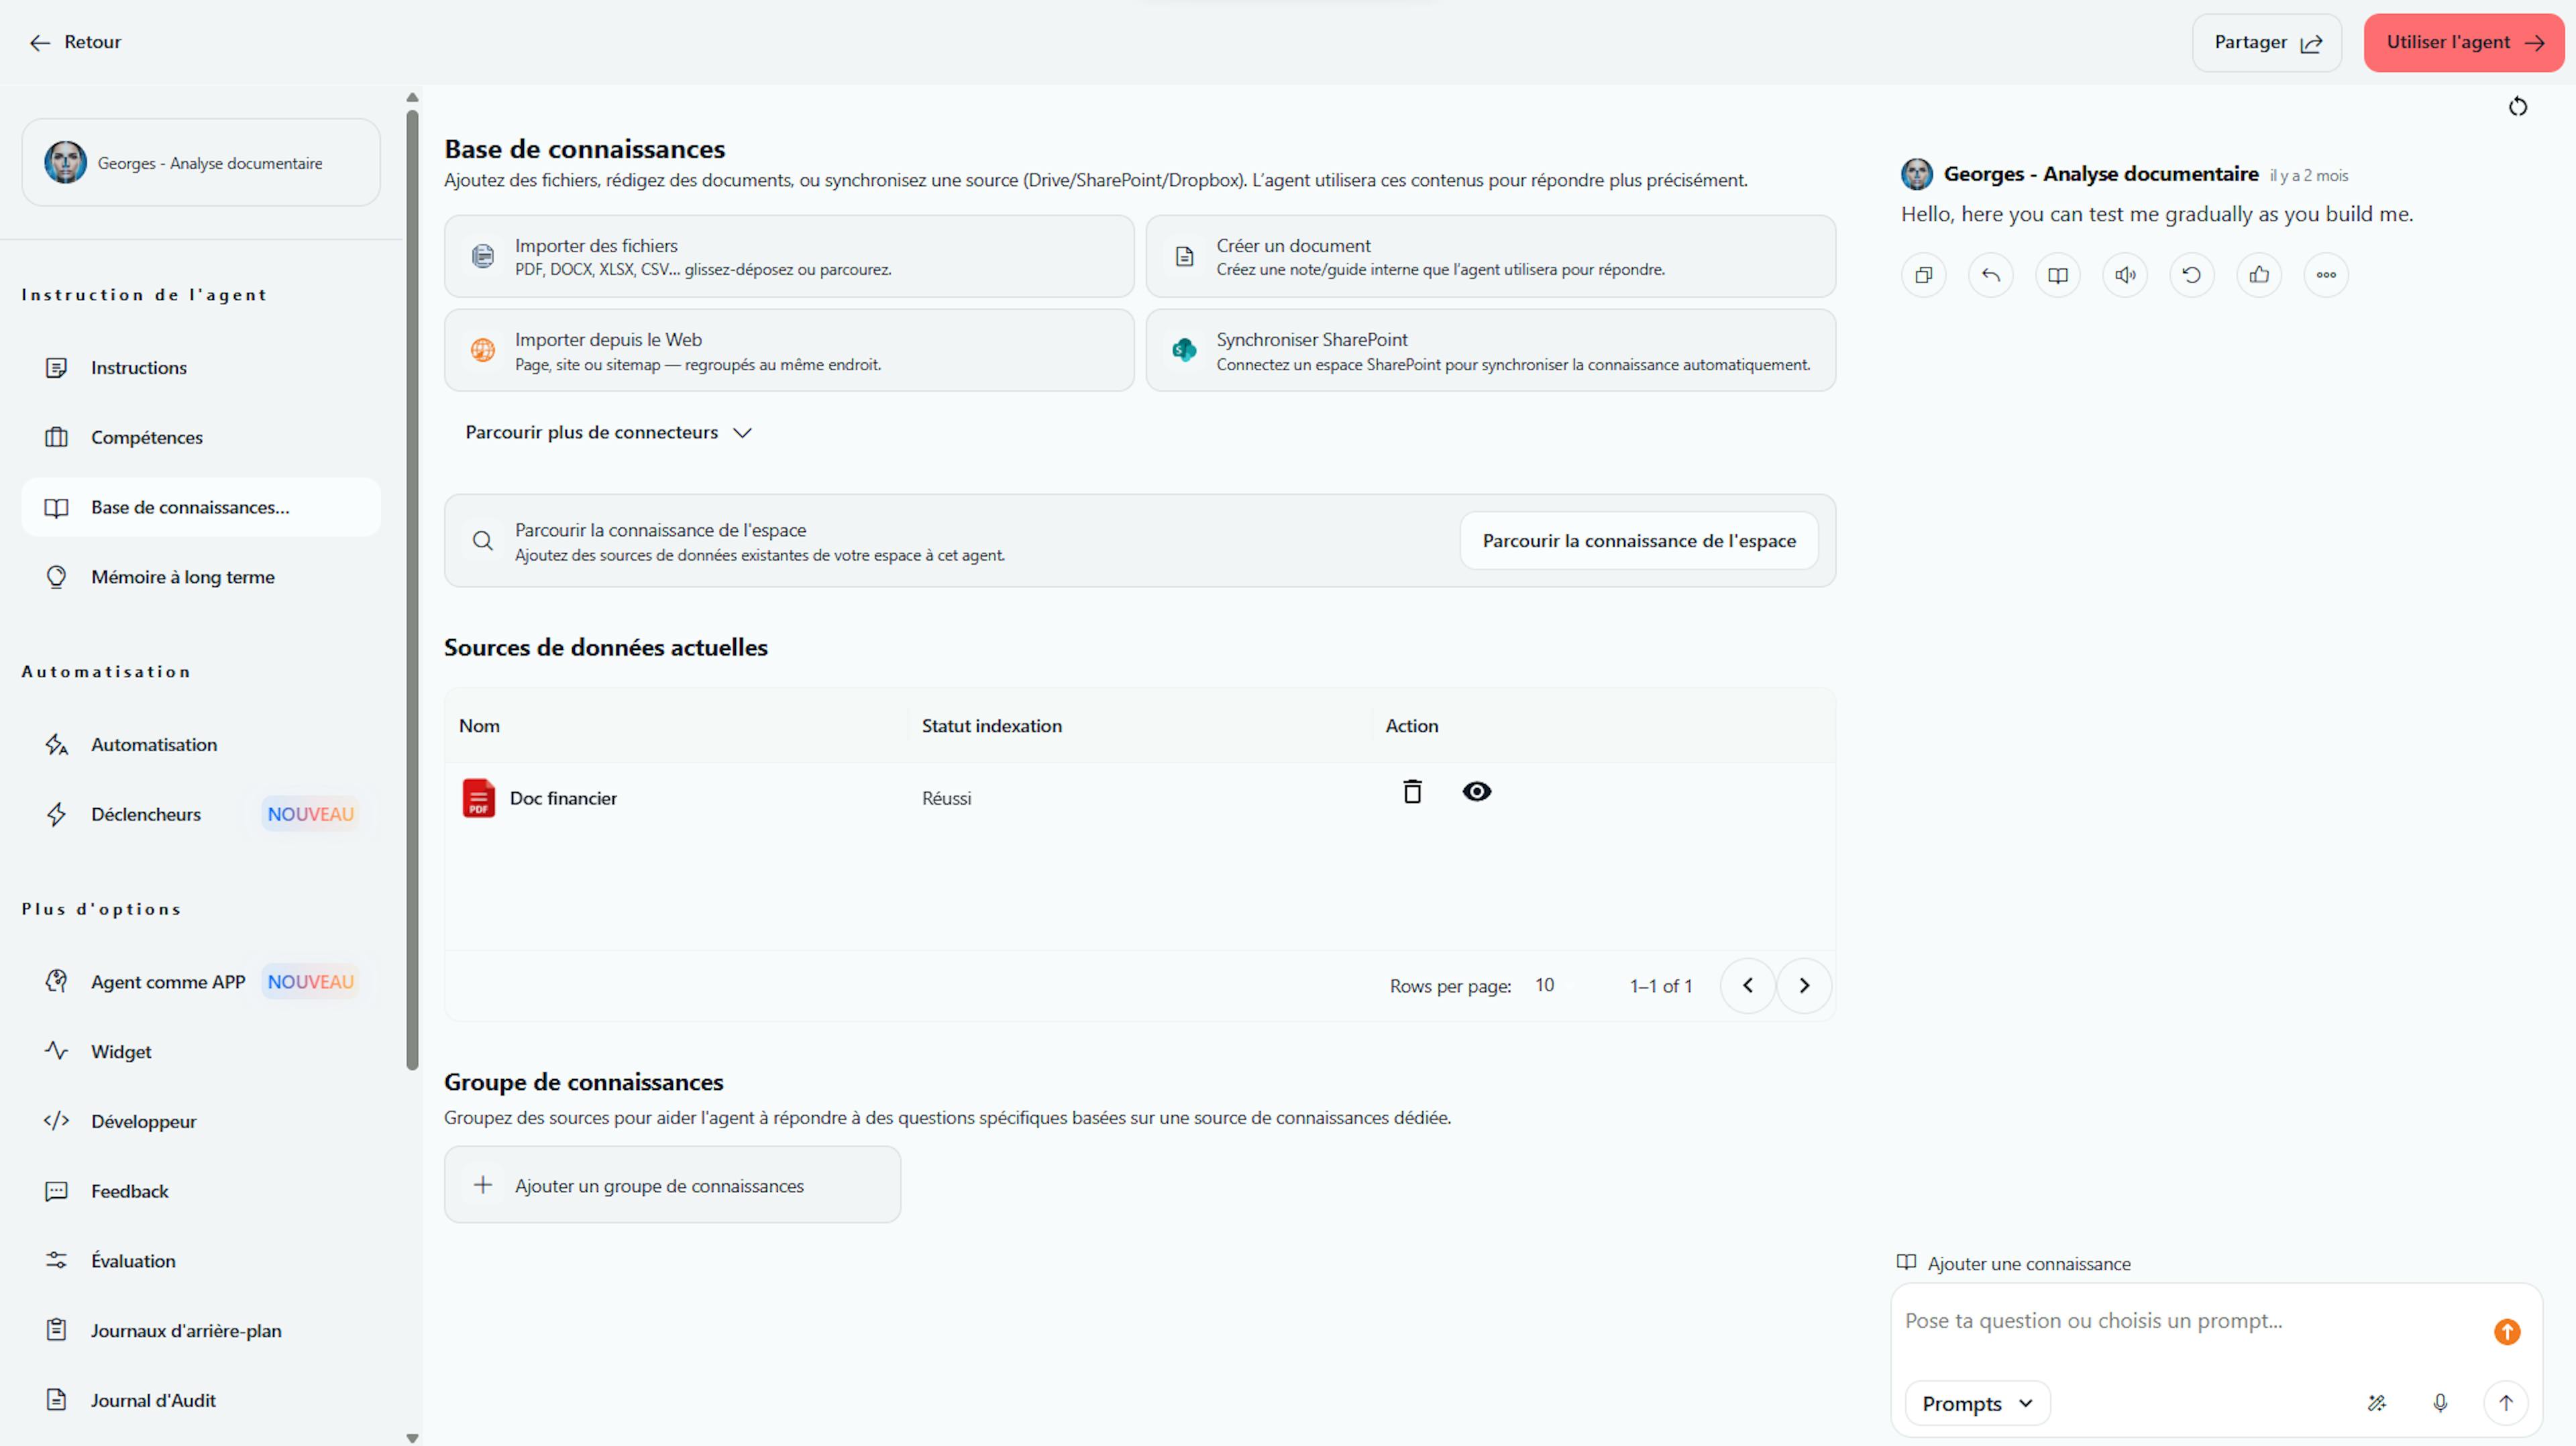Toggle the eye icon for Doc financier

[x=1476, y=792]
